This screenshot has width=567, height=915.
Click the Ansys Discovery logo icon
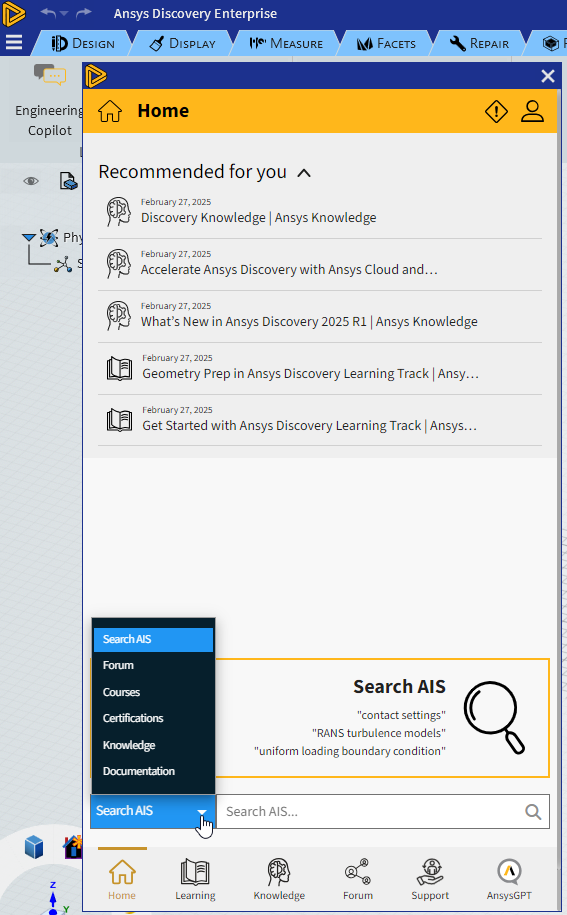coord(13,14)
